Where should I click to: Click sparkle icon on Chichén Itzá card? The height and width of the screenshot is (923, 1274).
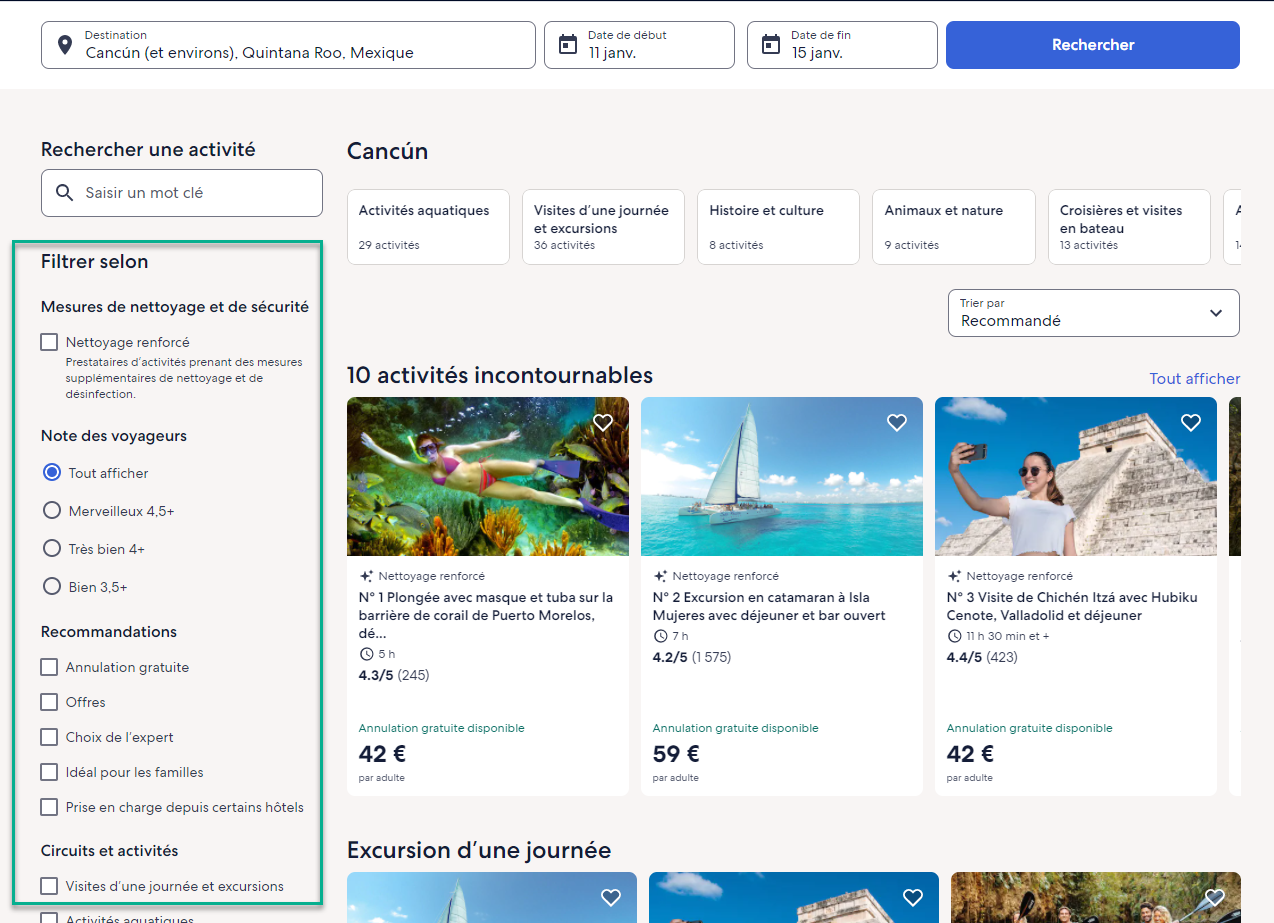(x=954, y=576)
